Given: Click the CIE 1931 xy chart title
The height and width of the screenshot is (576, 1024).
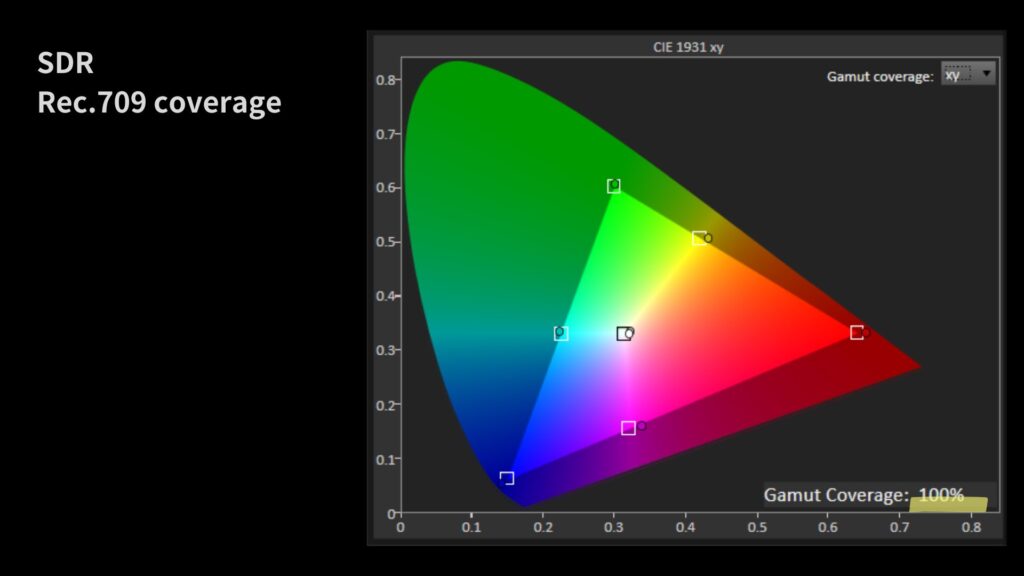Looking at the screenshot, I should [686, 47].
